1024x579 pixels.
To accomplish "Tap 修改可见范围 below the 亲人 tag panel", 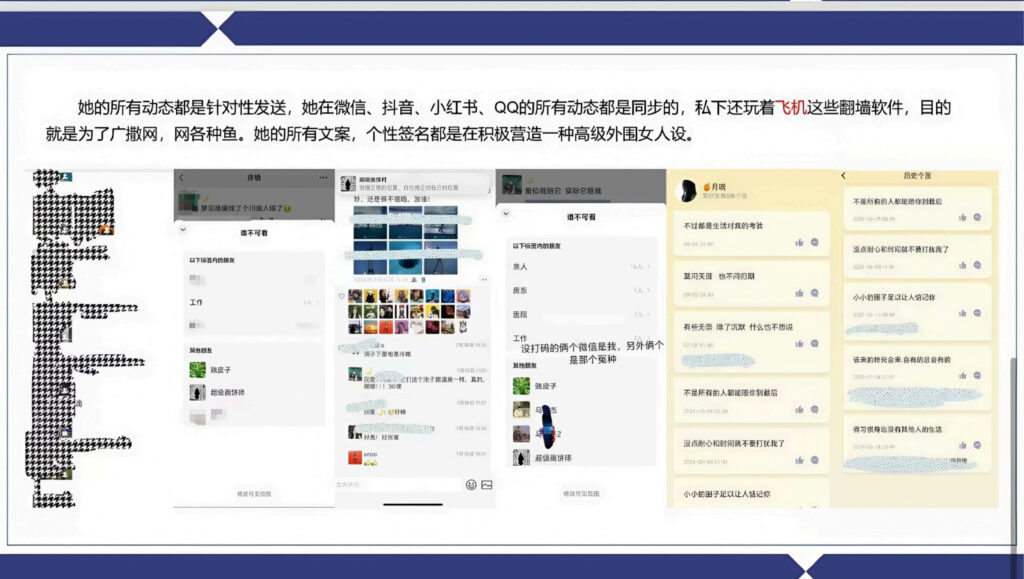I will coord(581,493).
